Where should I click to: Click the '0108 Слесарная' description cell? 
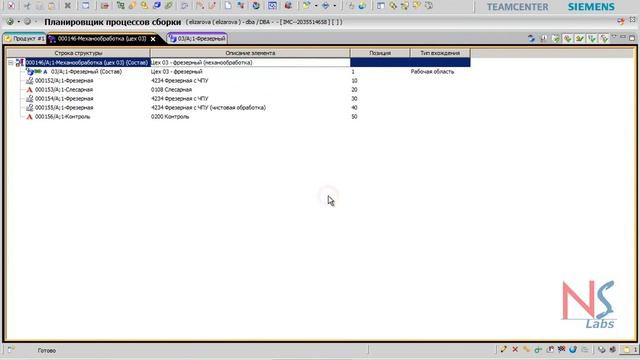click(171, 90)
